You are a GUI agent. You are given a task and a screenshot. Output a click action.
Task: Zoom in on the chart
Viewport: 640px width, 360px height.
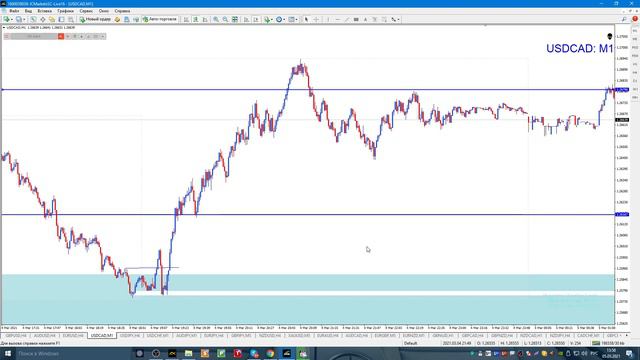click(216, 19)
